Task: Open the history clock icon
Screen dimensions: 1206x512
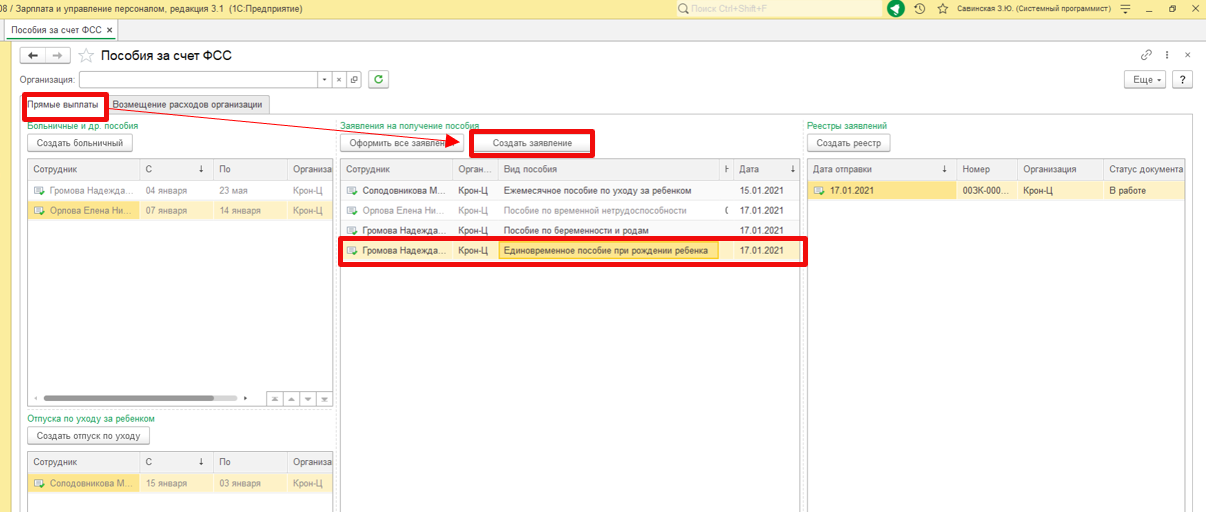Action: (x=919, y=9)
